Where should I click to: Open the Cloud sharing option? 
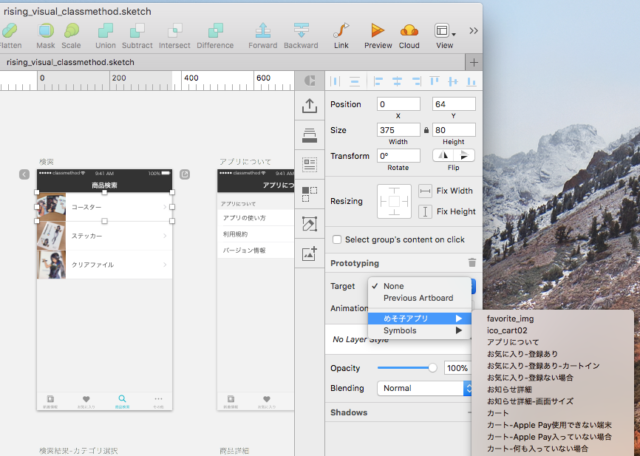pyautogui.click(x=409, y=31)
